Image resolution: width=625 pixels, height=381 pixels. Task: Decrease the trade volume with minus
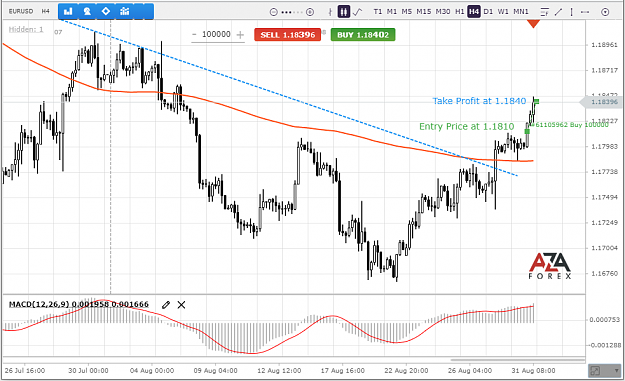click(x=194, y=35)
